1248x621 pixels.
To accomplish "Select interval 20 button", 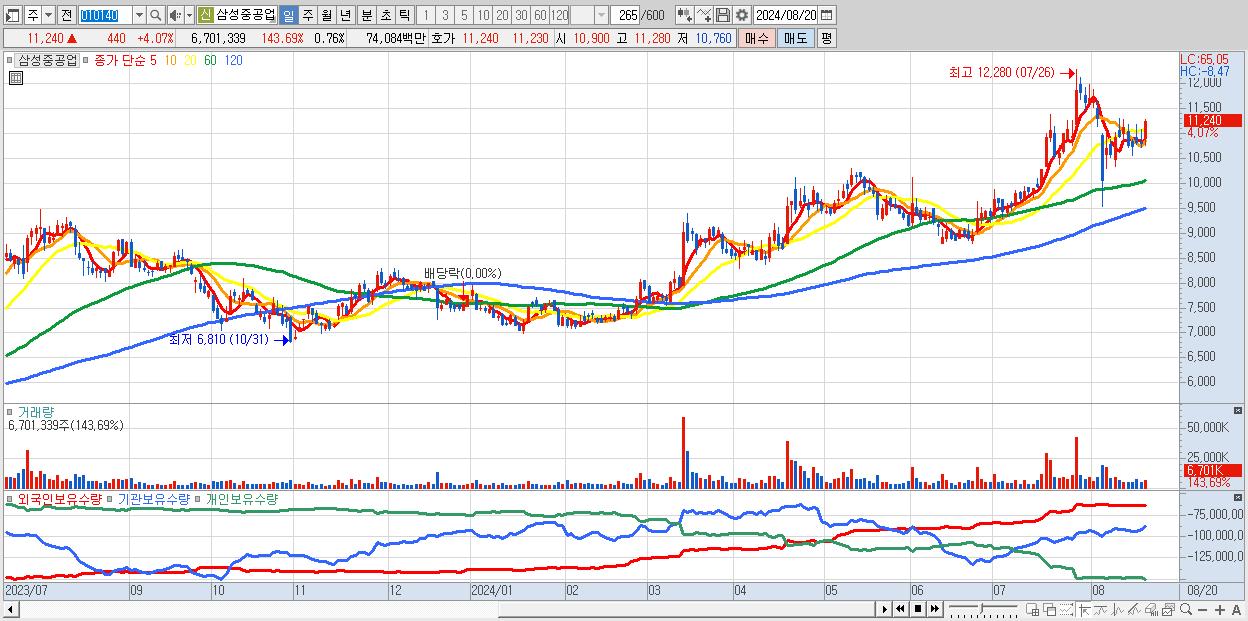I will click(x=502, y=15).
